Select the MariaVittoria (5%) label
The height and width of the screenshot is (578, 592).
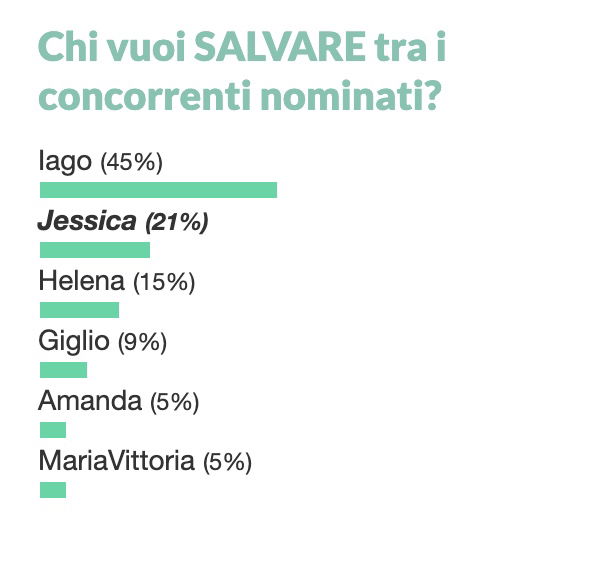tap(145, 461)
